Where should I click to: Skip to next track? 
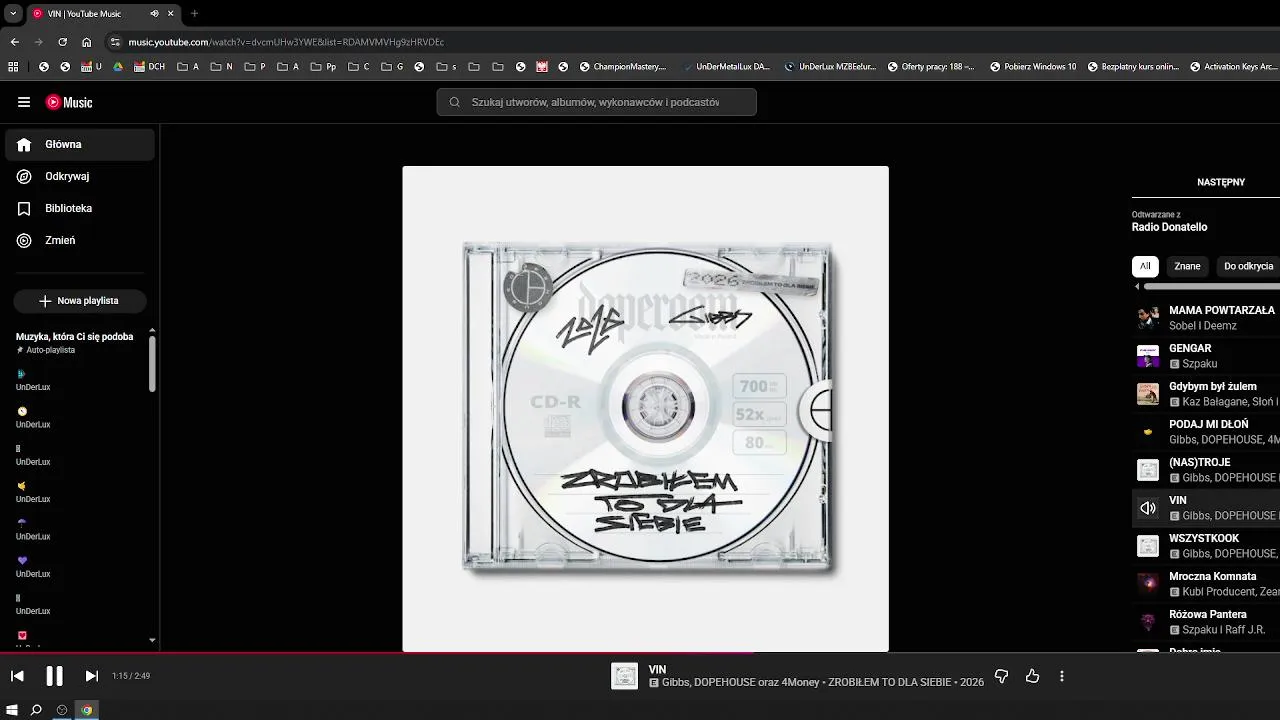tap(91, 676)
